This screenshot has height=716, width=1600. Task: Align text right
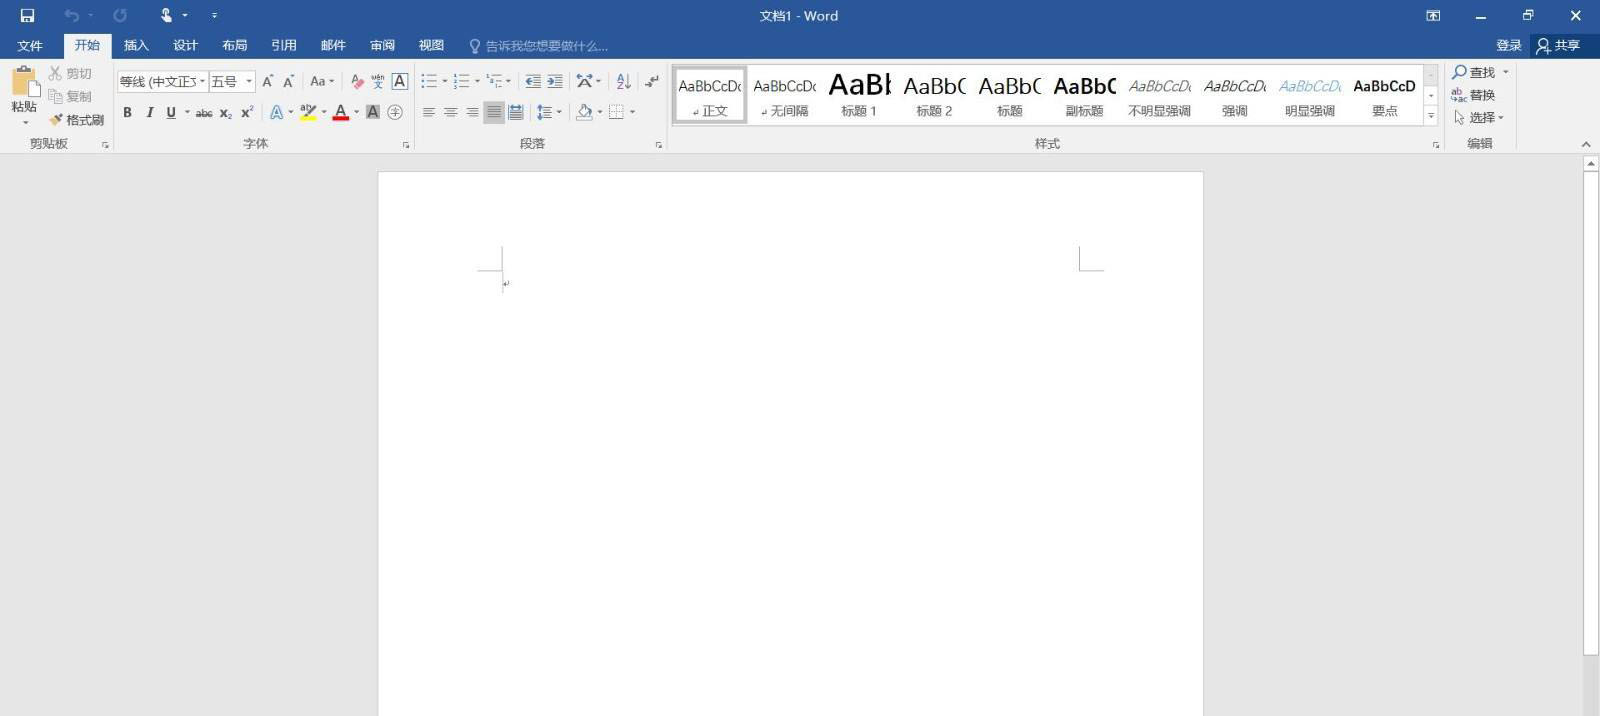(472, 112)
